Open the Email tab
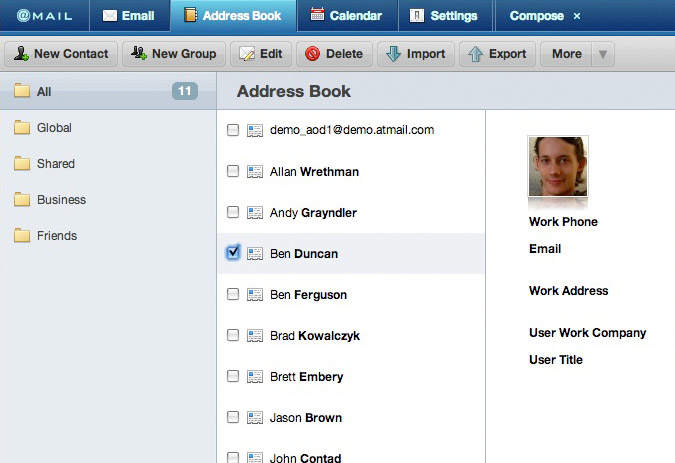This screenshot has height=463, width=675. tap(128, 16)
